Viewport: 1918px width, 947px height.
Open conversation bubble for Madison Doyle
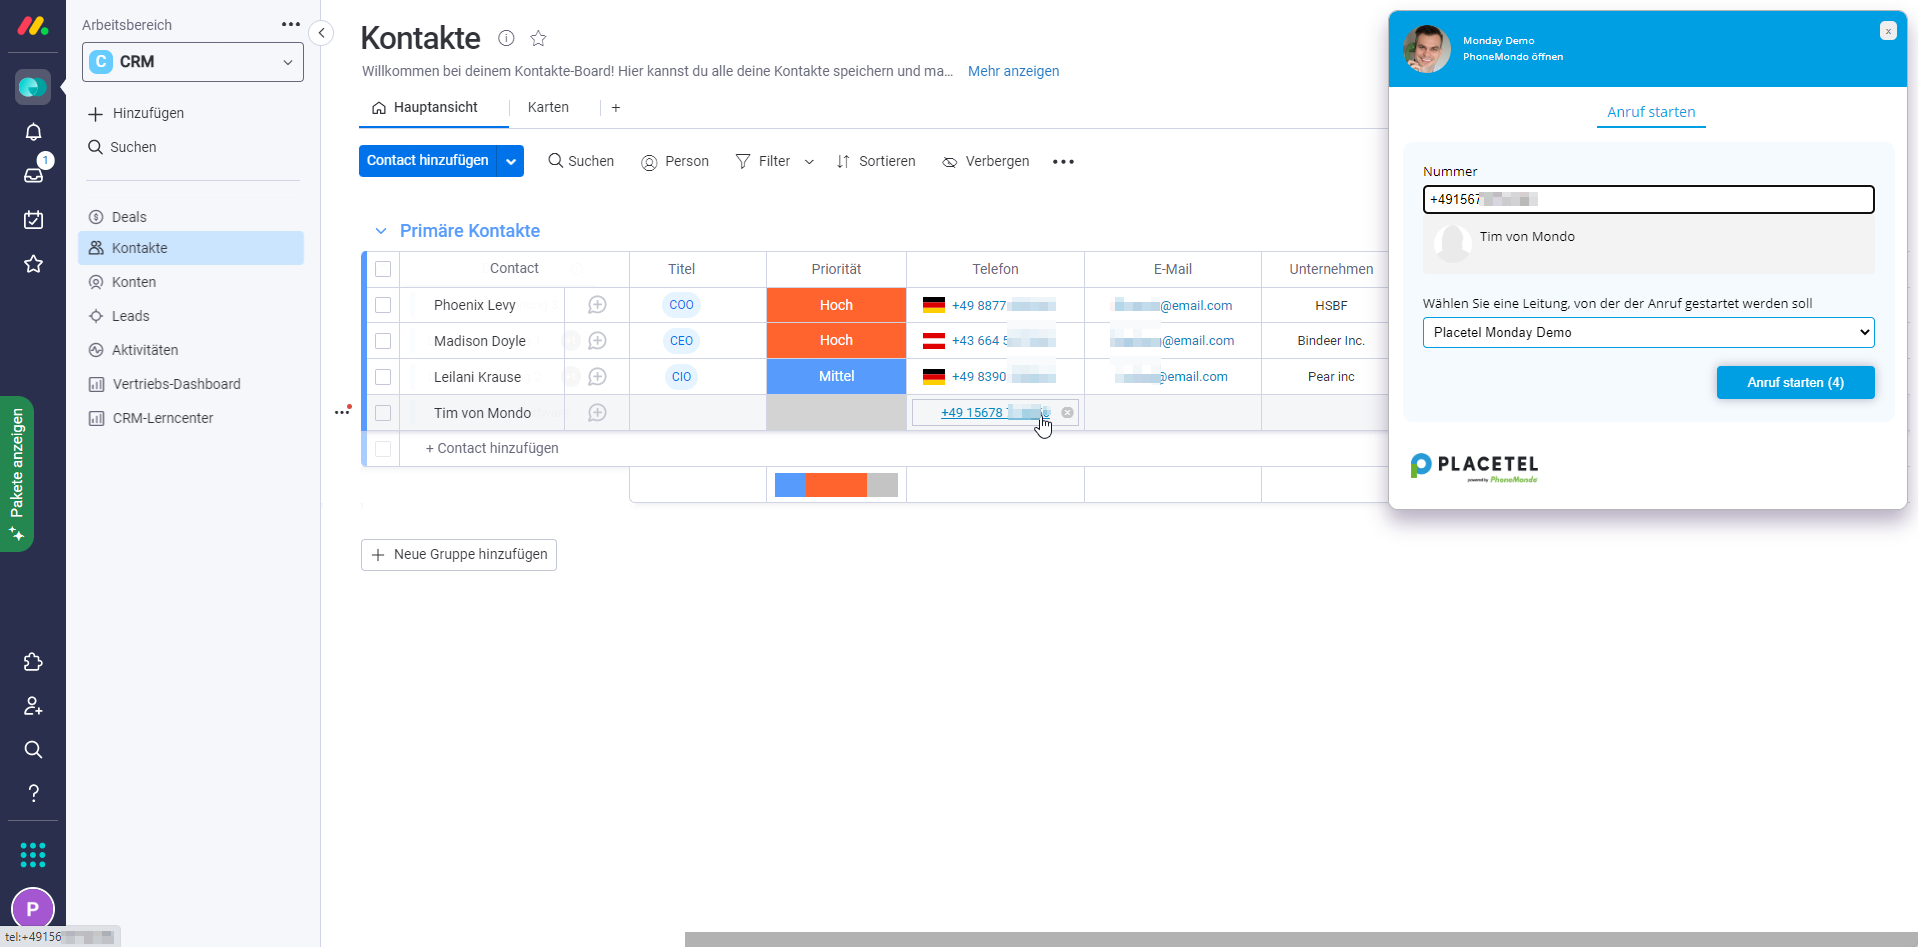pos(597,341)
